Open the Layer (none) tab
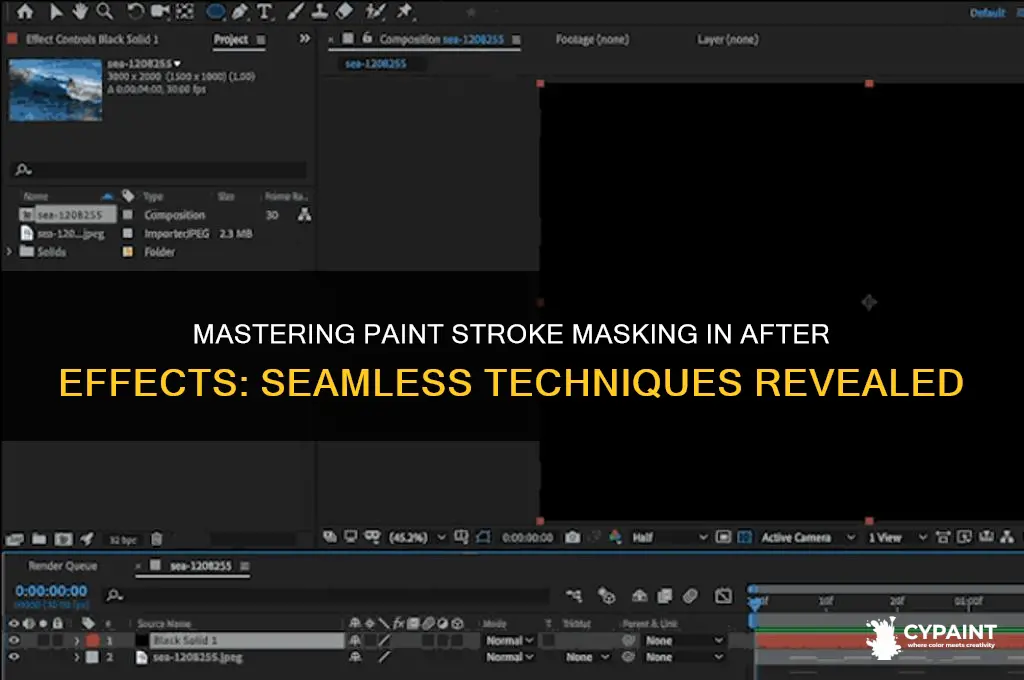This screenshot has width=1024, height=680. click(x=728, y=39)
